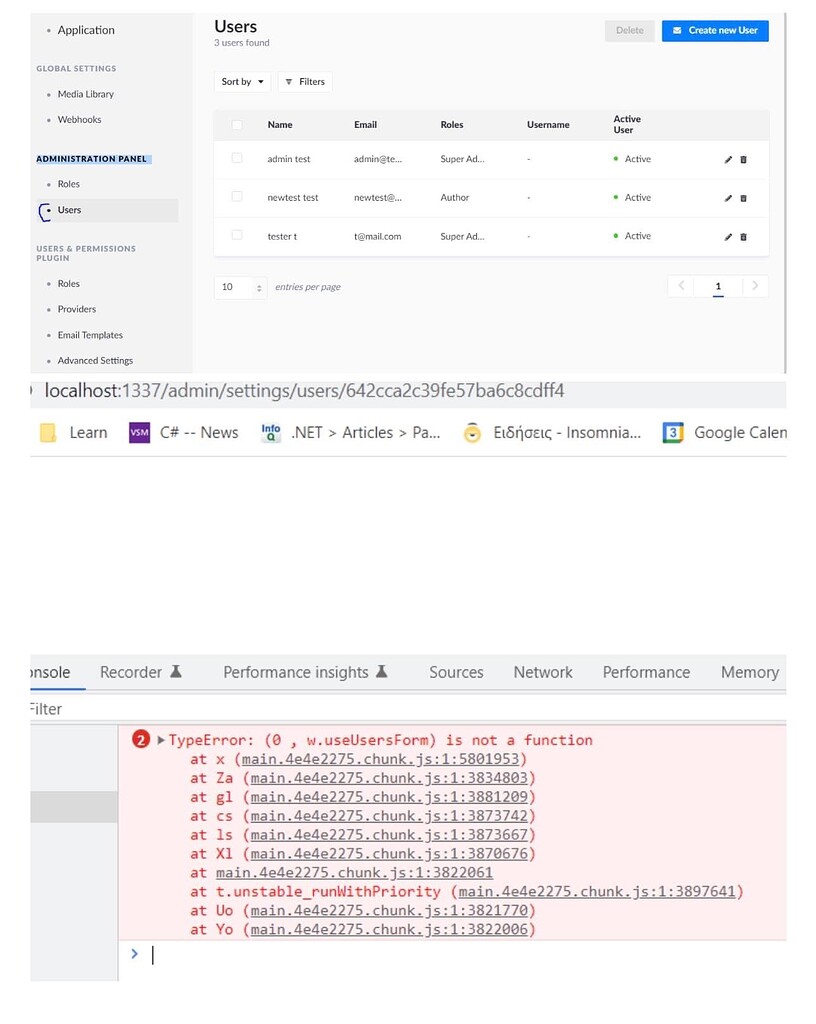Image resolution: width=816 pixels, height=1024 pixels.
Task: Open the Google Calendar bookmark icon
Action: (x=671, y=432)
